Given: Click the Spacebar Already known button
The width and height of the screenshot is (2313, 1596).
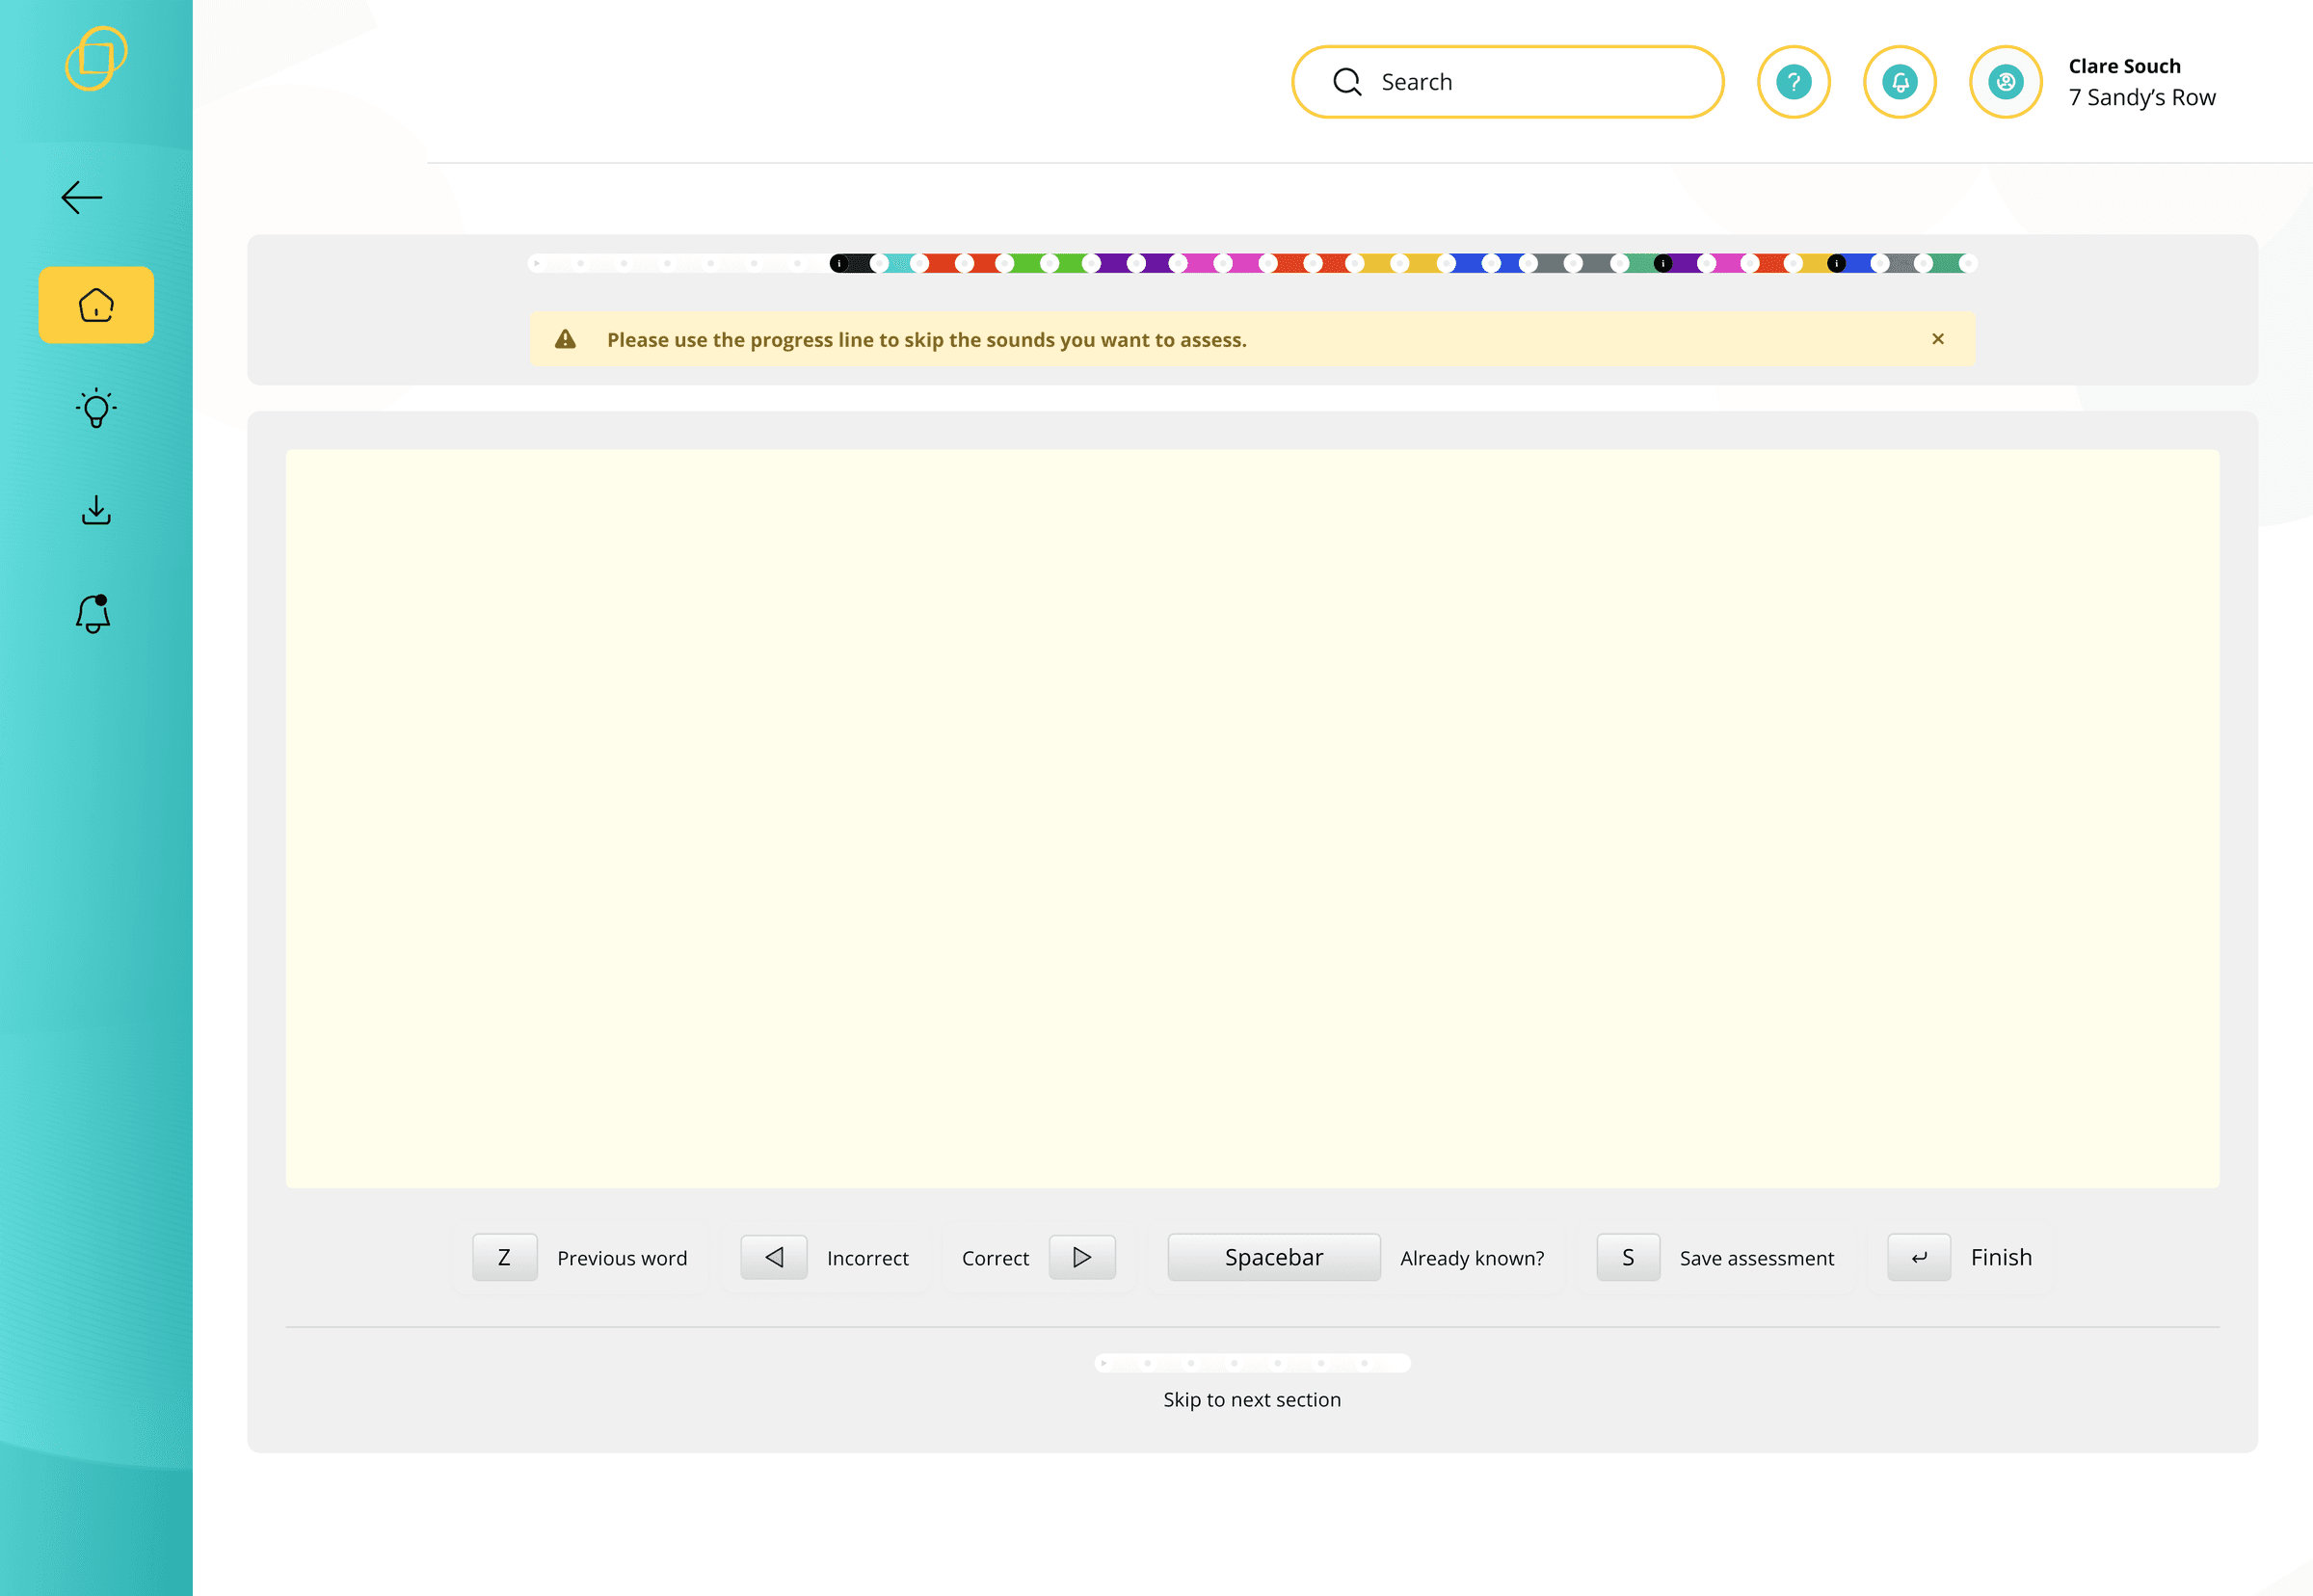Looking at the screenshot, I should 1274,1257.
